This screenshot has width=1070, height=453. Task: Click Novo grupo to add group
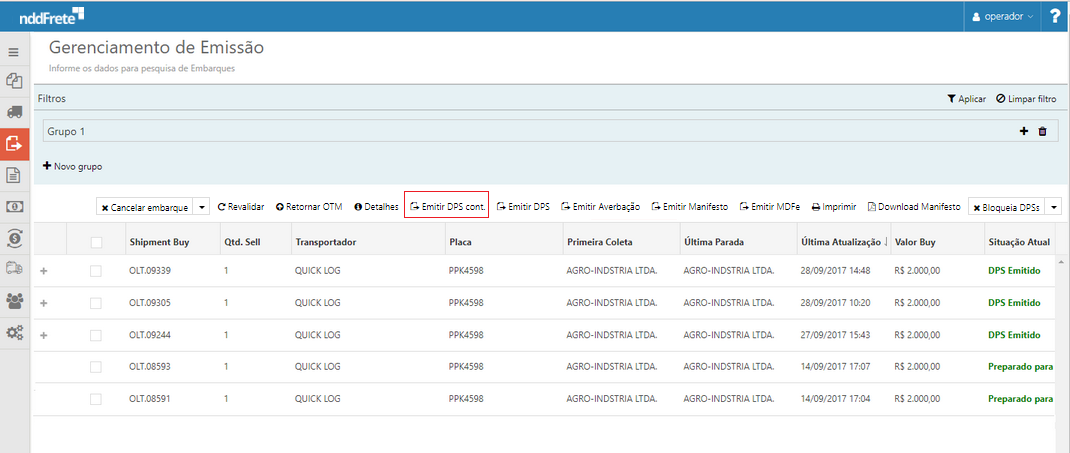coord(72,166)
